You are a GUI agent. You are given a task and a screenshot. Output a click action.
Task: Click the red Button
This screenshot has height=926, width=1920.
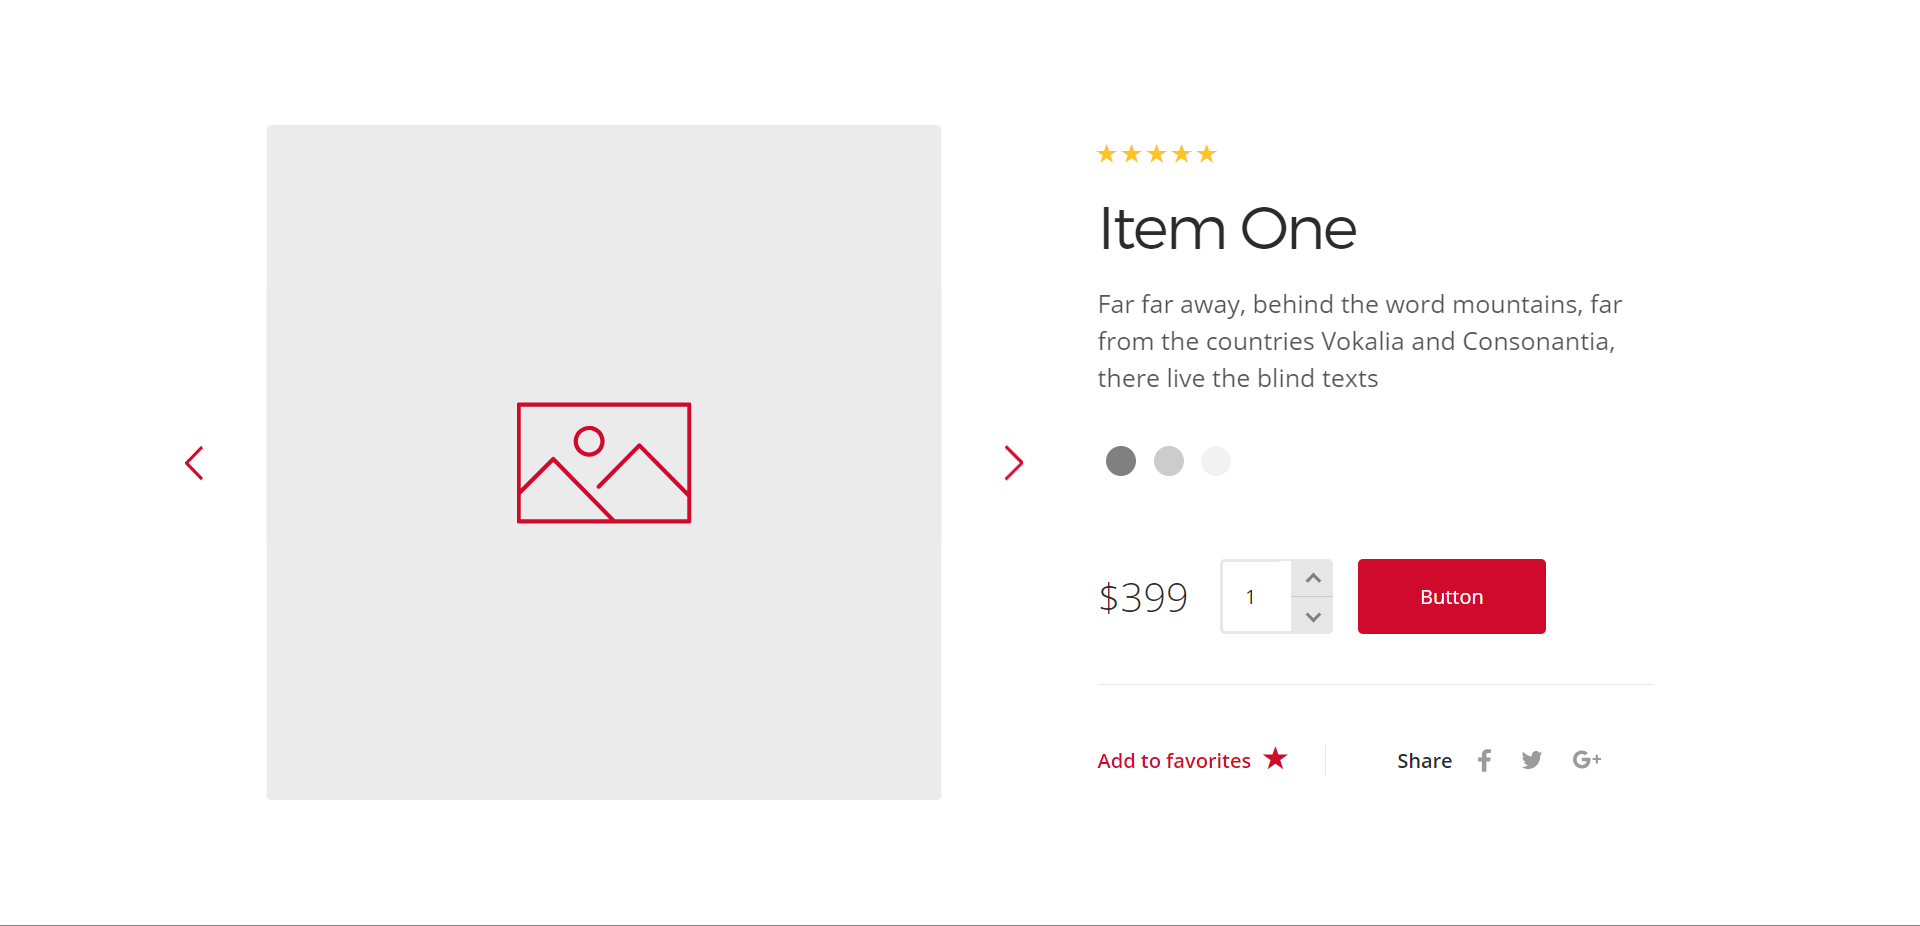(x=1451, y=597)
